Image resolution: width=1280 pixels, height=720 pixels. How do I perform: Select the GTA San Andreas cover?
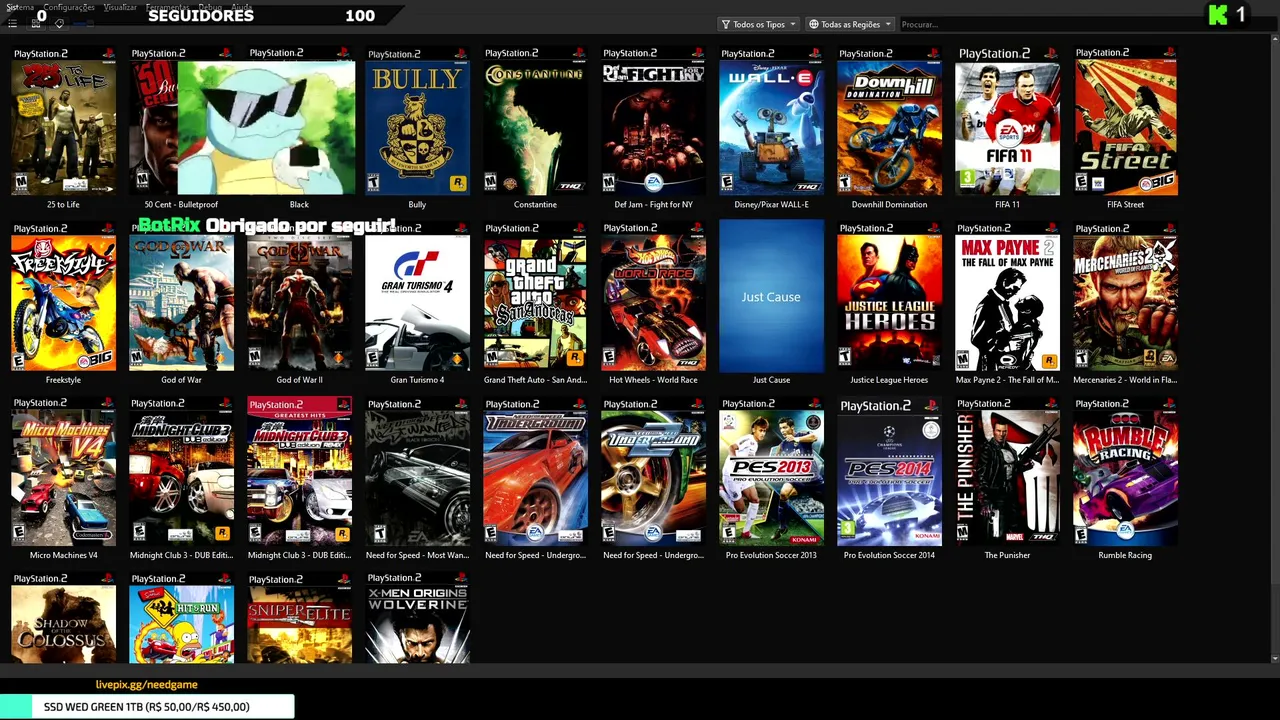click(535, 296)
